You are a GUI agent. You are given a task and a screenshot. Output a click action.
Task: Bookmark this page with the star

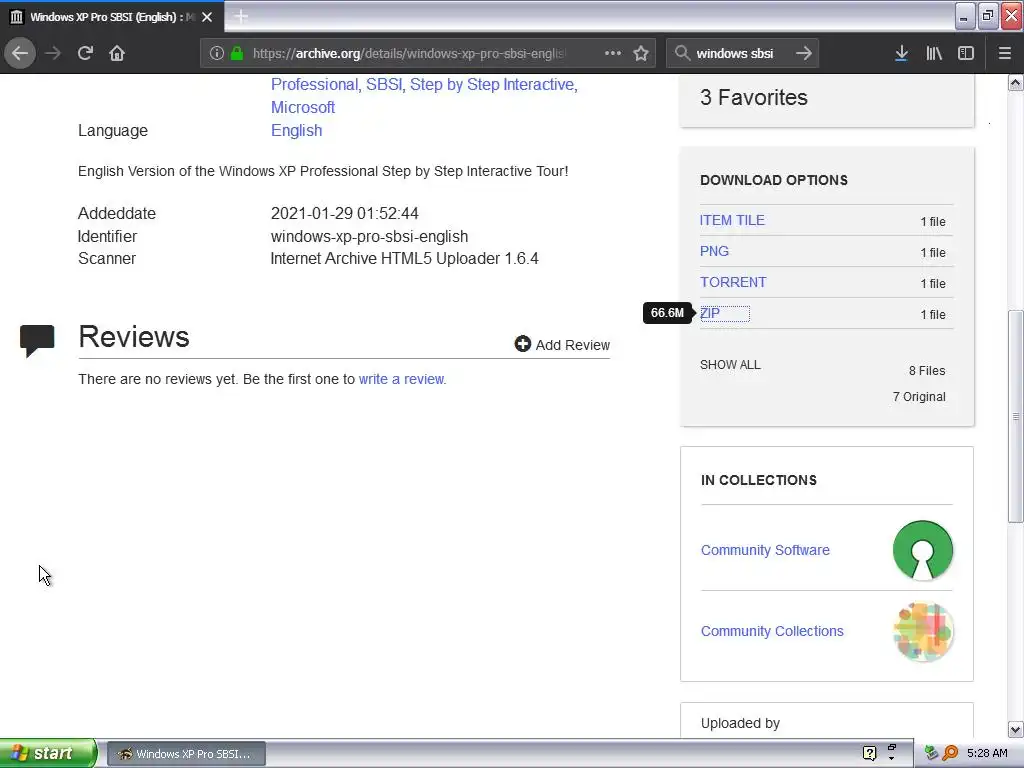(641, 53)
